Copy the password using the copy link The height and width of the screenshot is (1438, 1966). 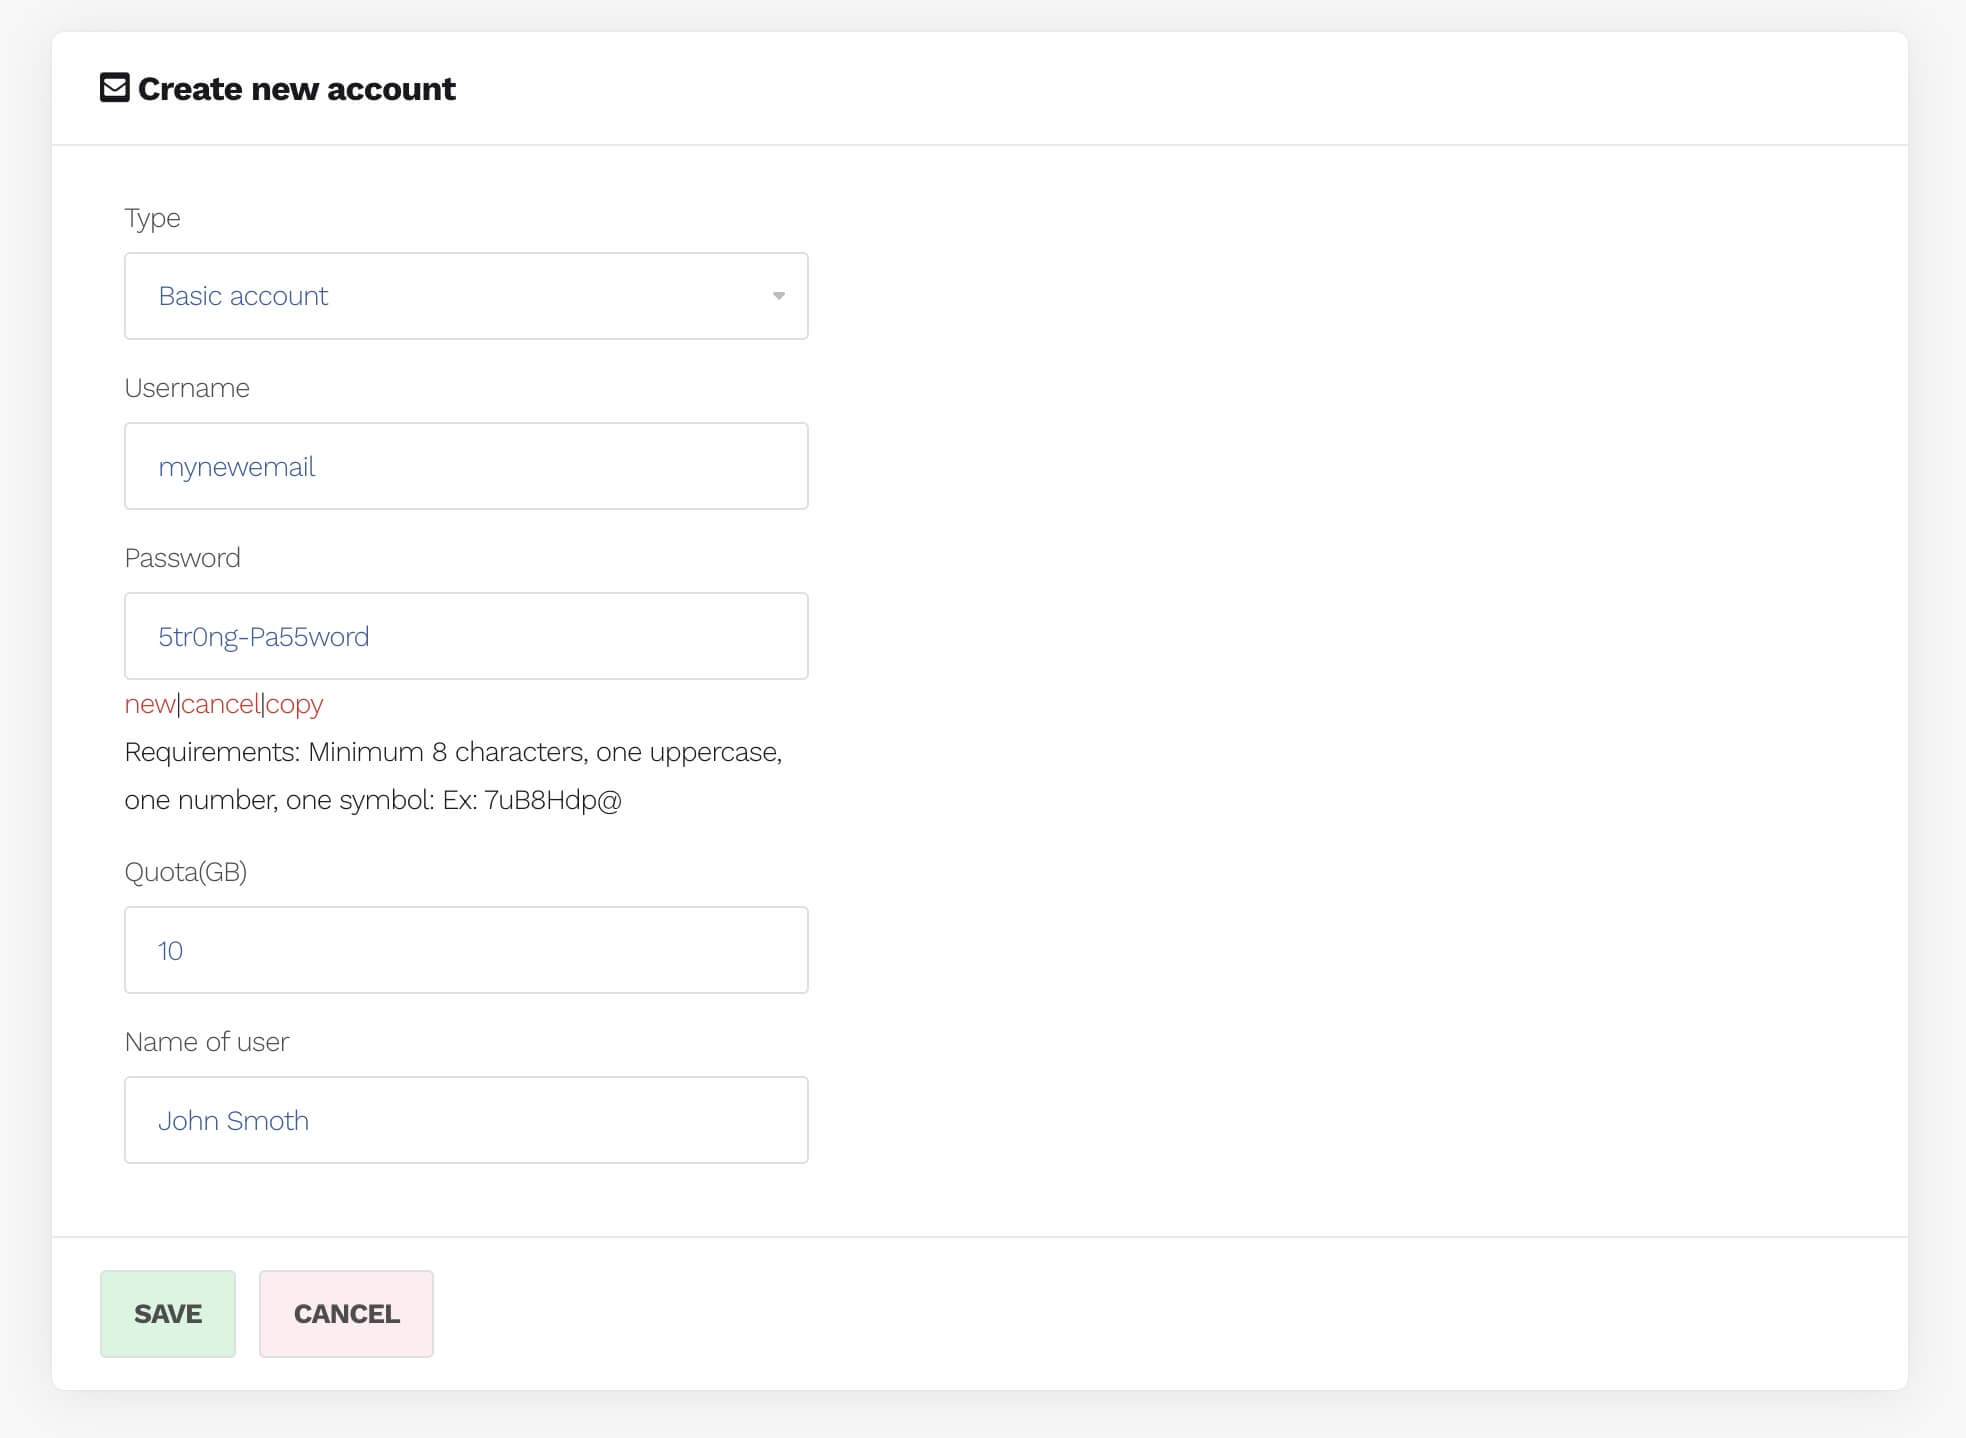click(x=294, y=704)
